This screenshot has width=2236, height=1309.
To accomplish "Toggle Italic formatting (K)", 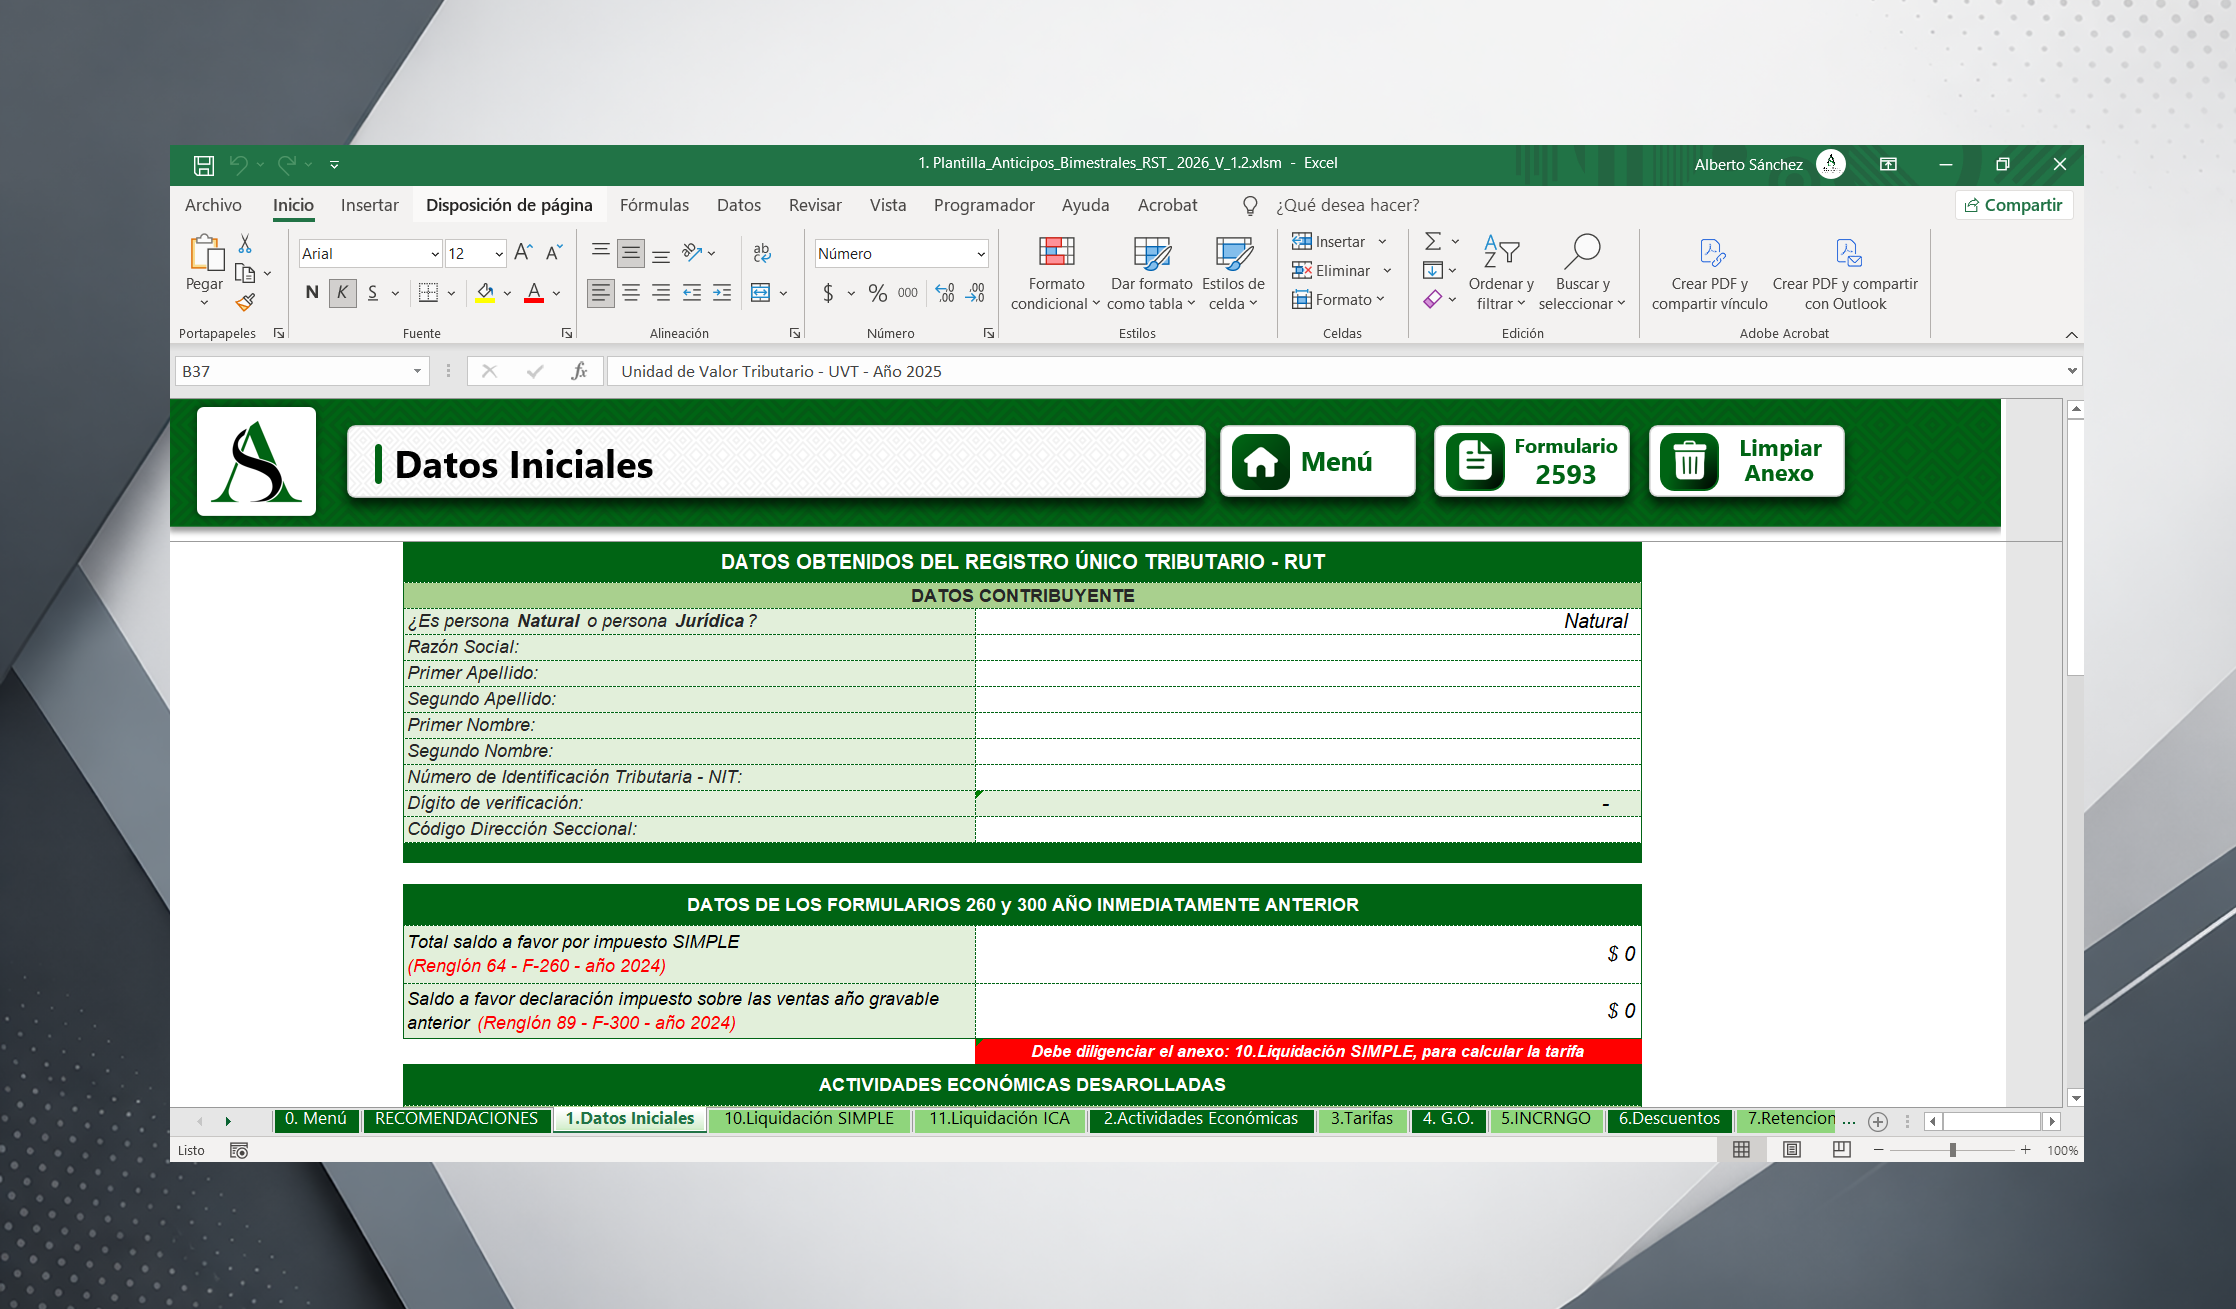I will [x=342, y=293].
